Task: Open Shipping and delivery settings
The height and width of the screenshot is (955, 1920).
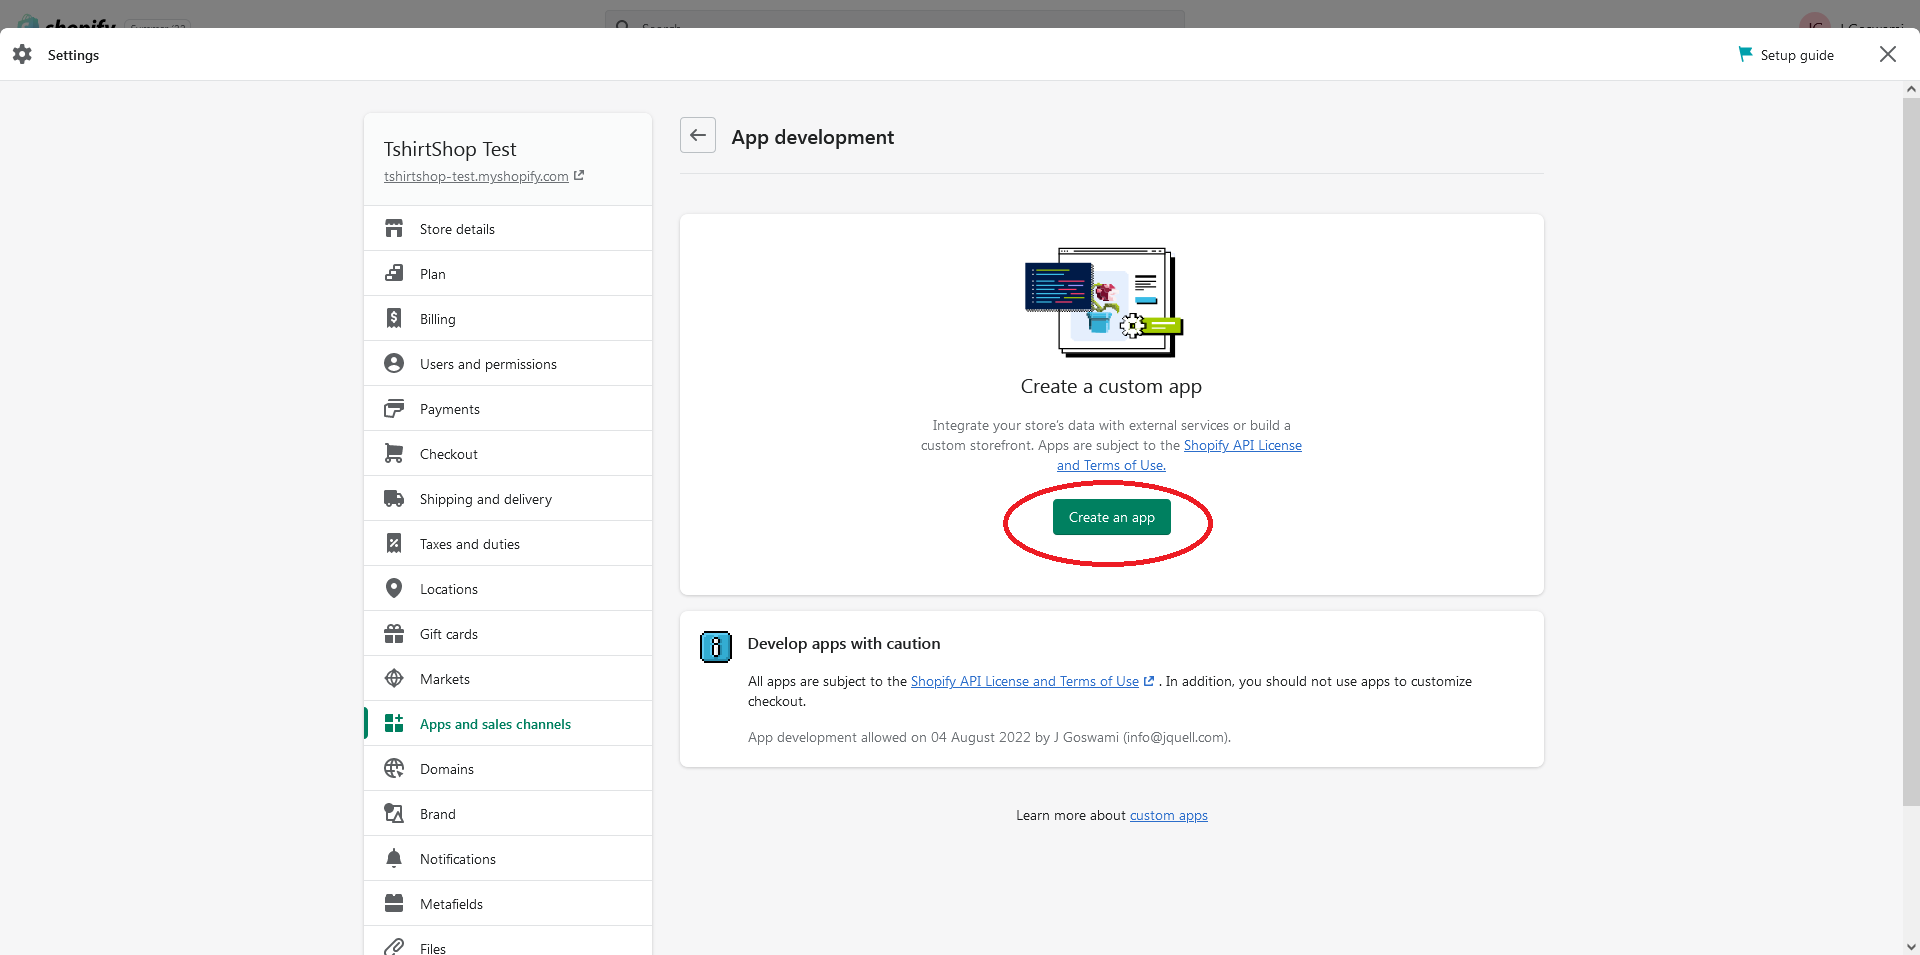Action: point(508,498)
